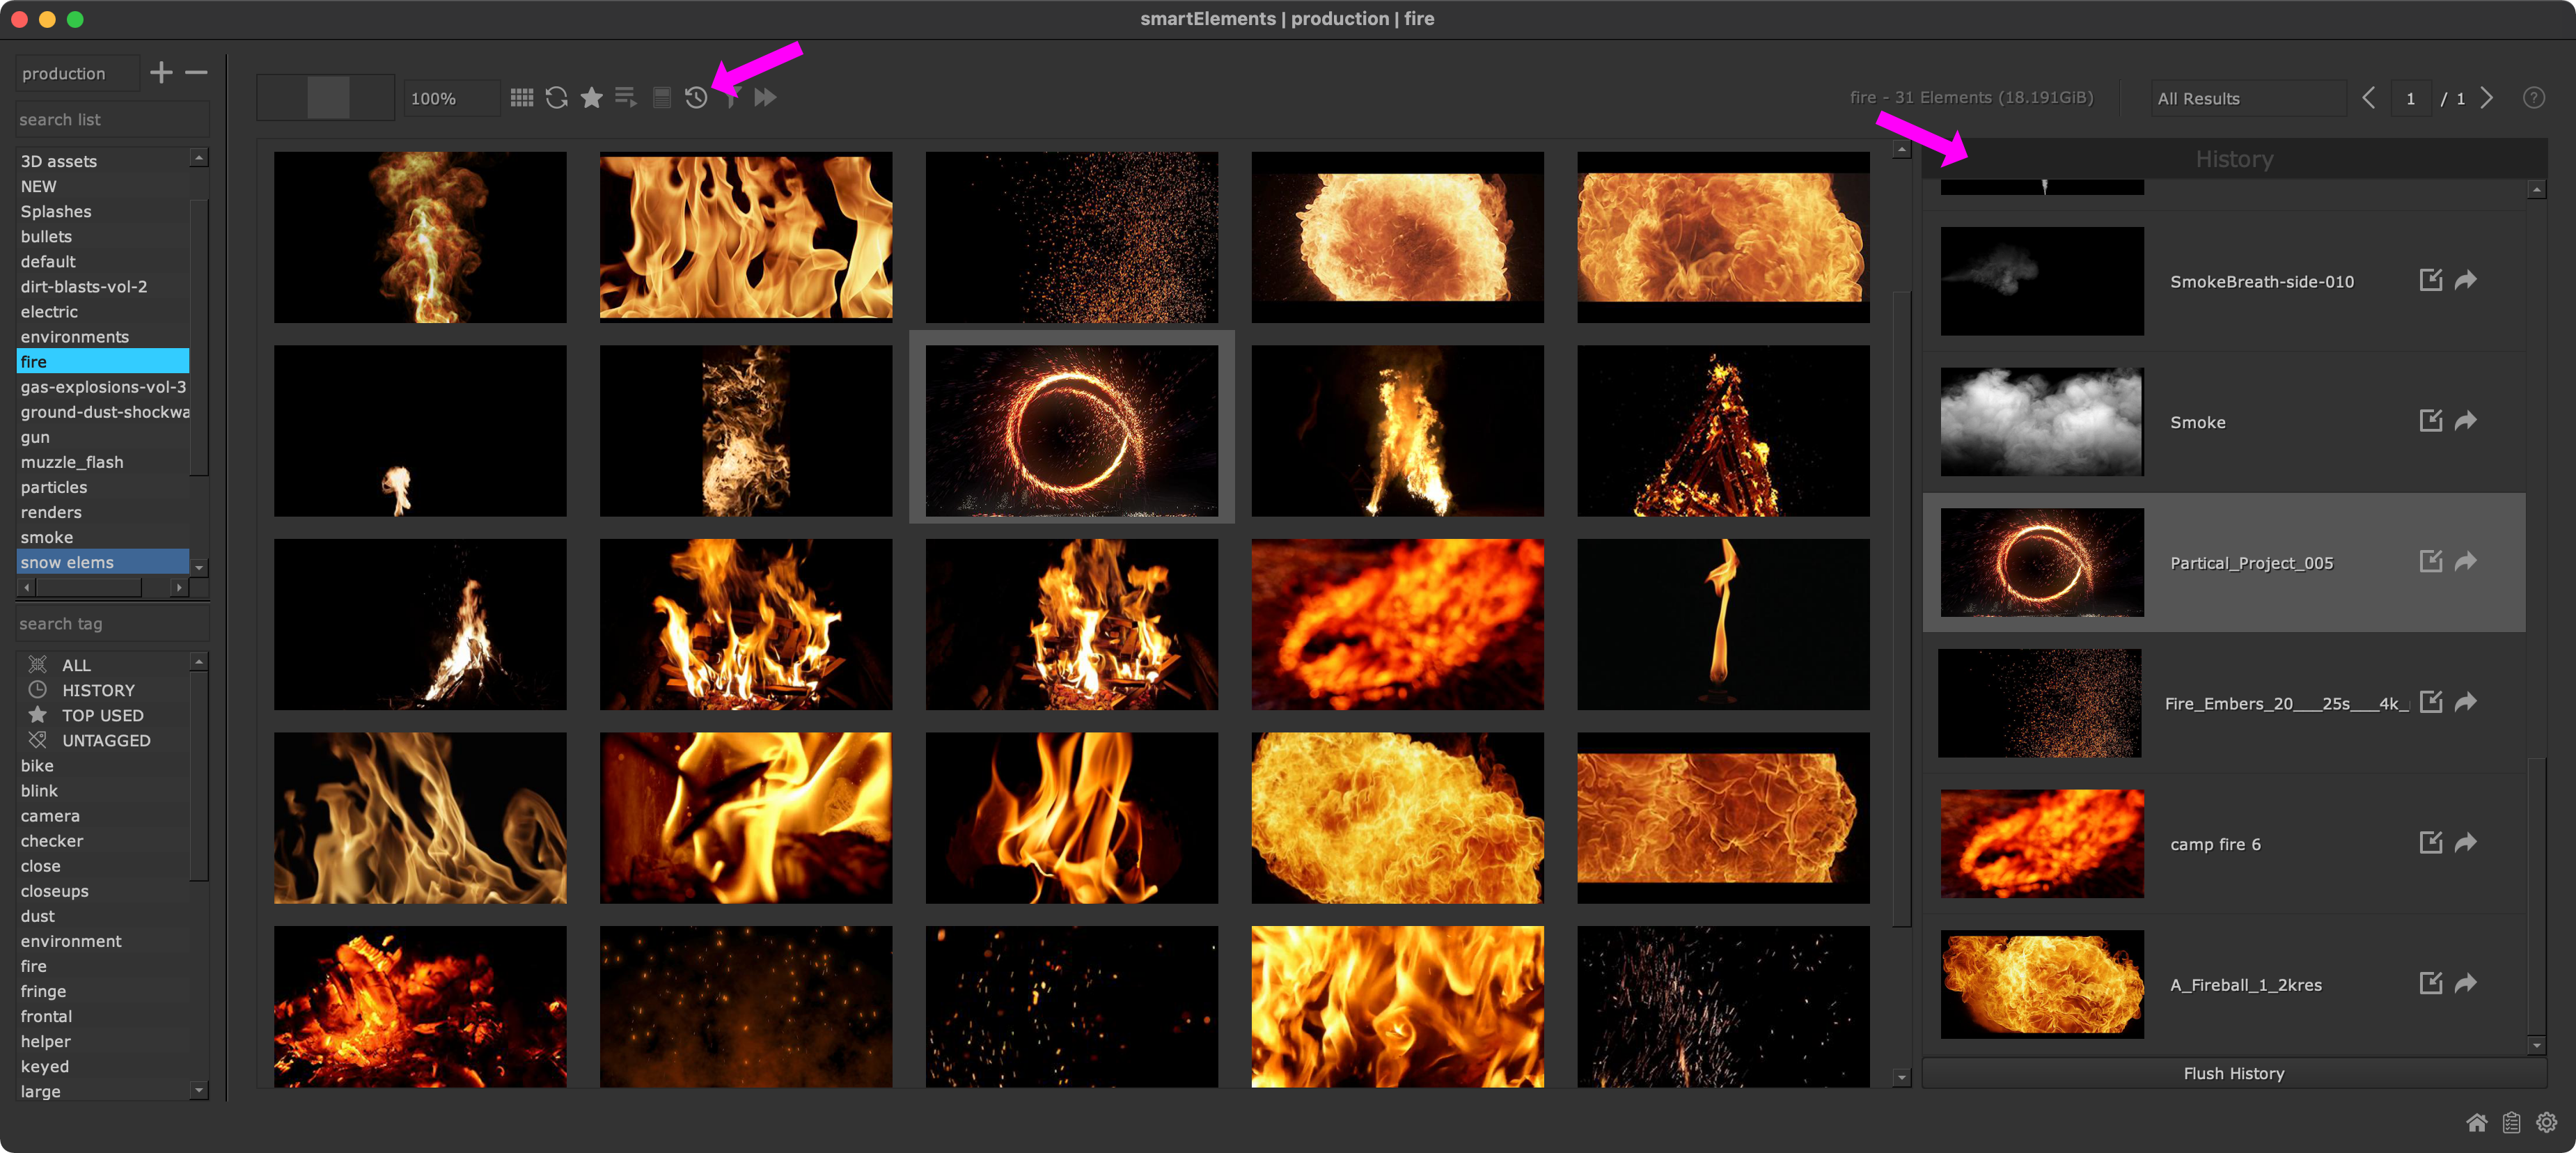Click the minus icon to remove a stack
The height and width of the screenshot is (1153, 2576).
click(x=197, y=72)
